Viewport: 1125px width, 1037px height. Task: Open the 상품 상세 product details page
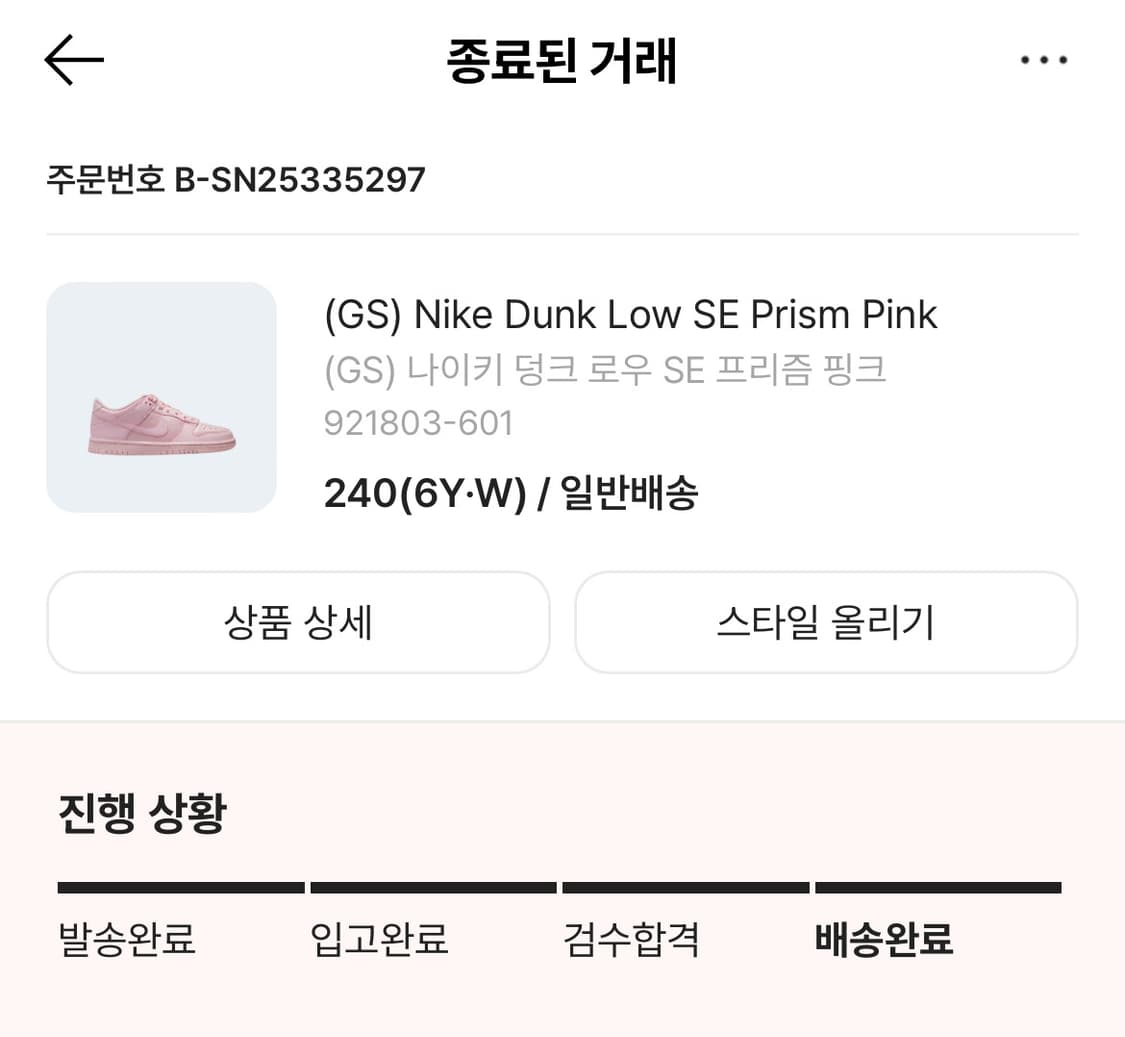click(x=297, y=622)
